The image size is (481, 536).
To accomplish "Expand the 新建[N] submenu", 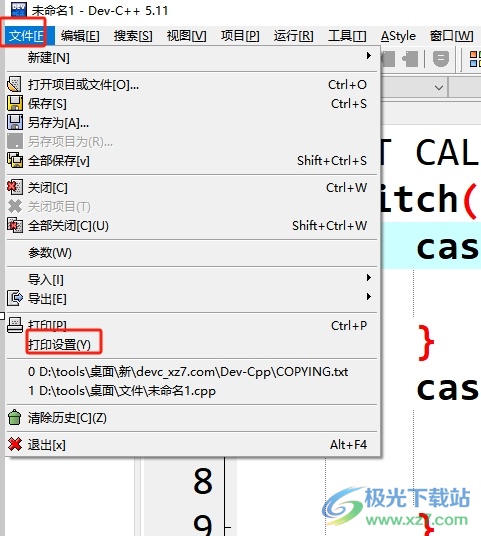I will [x=192, y=57].
